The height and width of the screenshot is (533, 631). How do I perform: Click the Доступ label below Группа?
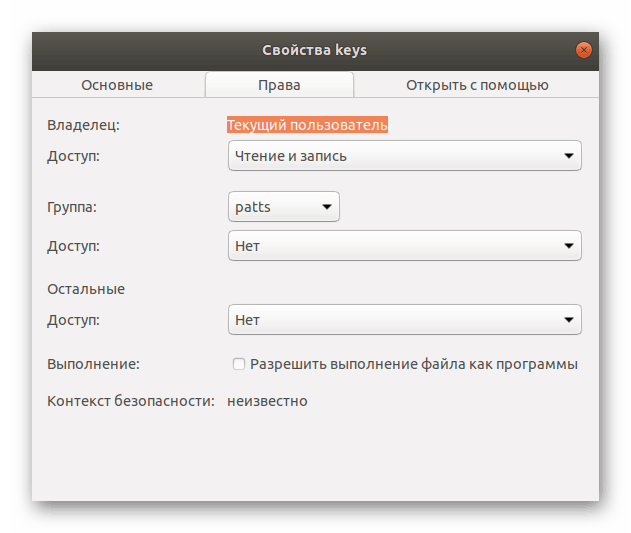(x=74, y=245)
